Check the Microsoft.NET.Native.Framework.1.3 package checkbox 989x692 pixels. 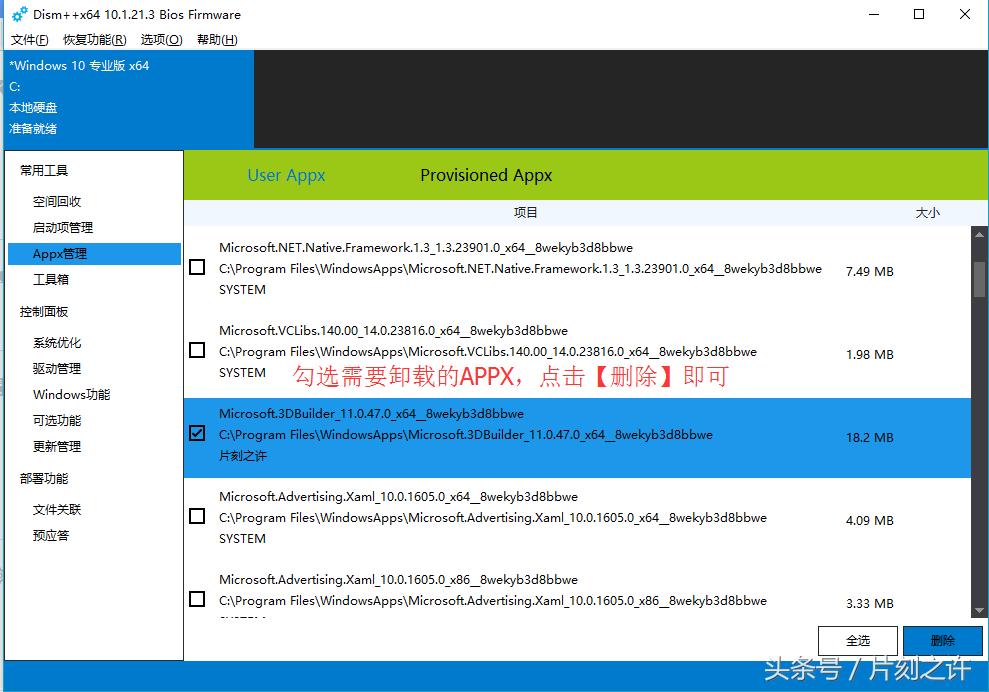pyautogui.click(x=197, y=267)
